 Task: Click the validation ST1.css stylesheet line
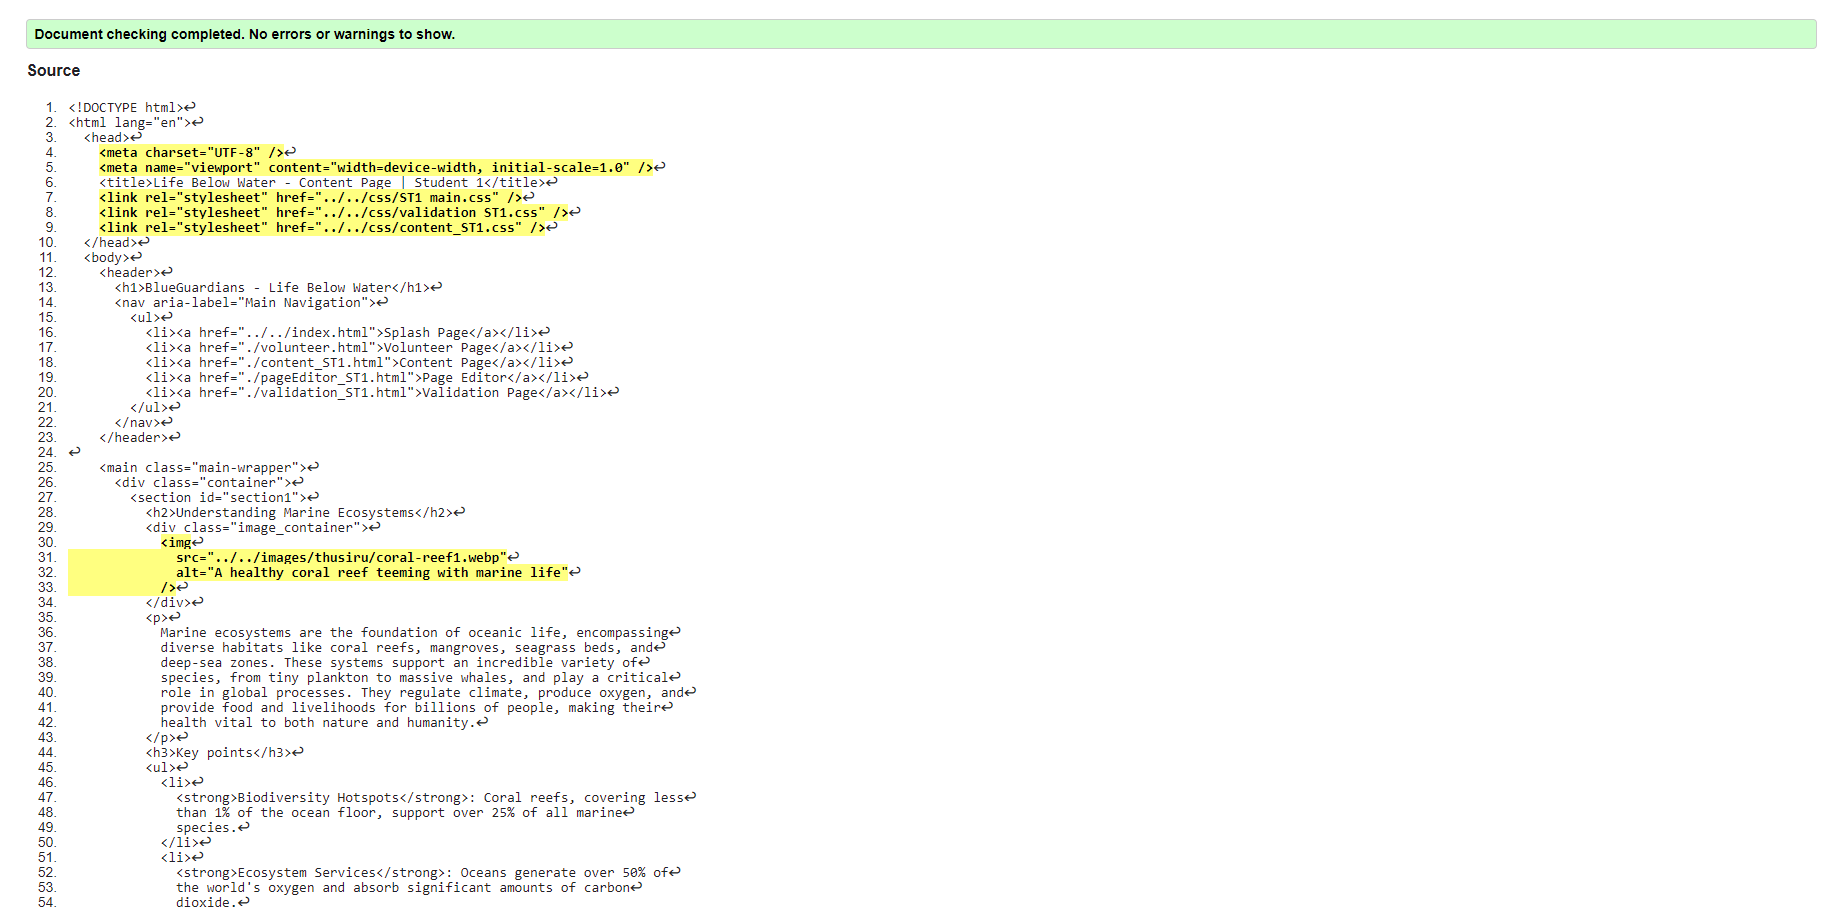click(330, 212)
